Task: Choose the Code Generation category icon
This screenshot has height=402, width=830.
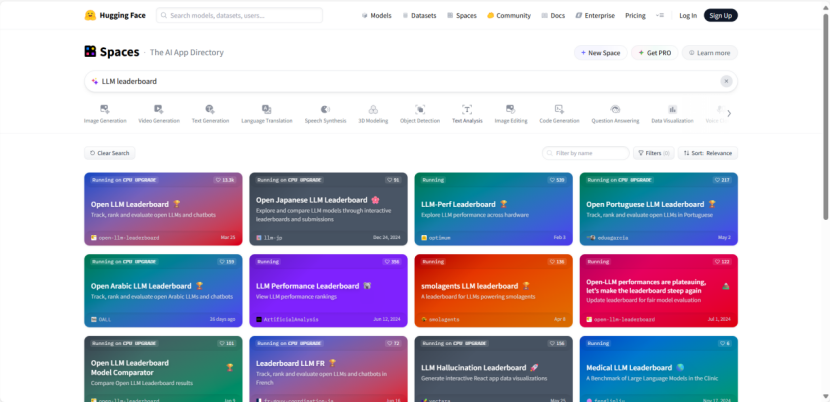Action: [x=559, y=109]
